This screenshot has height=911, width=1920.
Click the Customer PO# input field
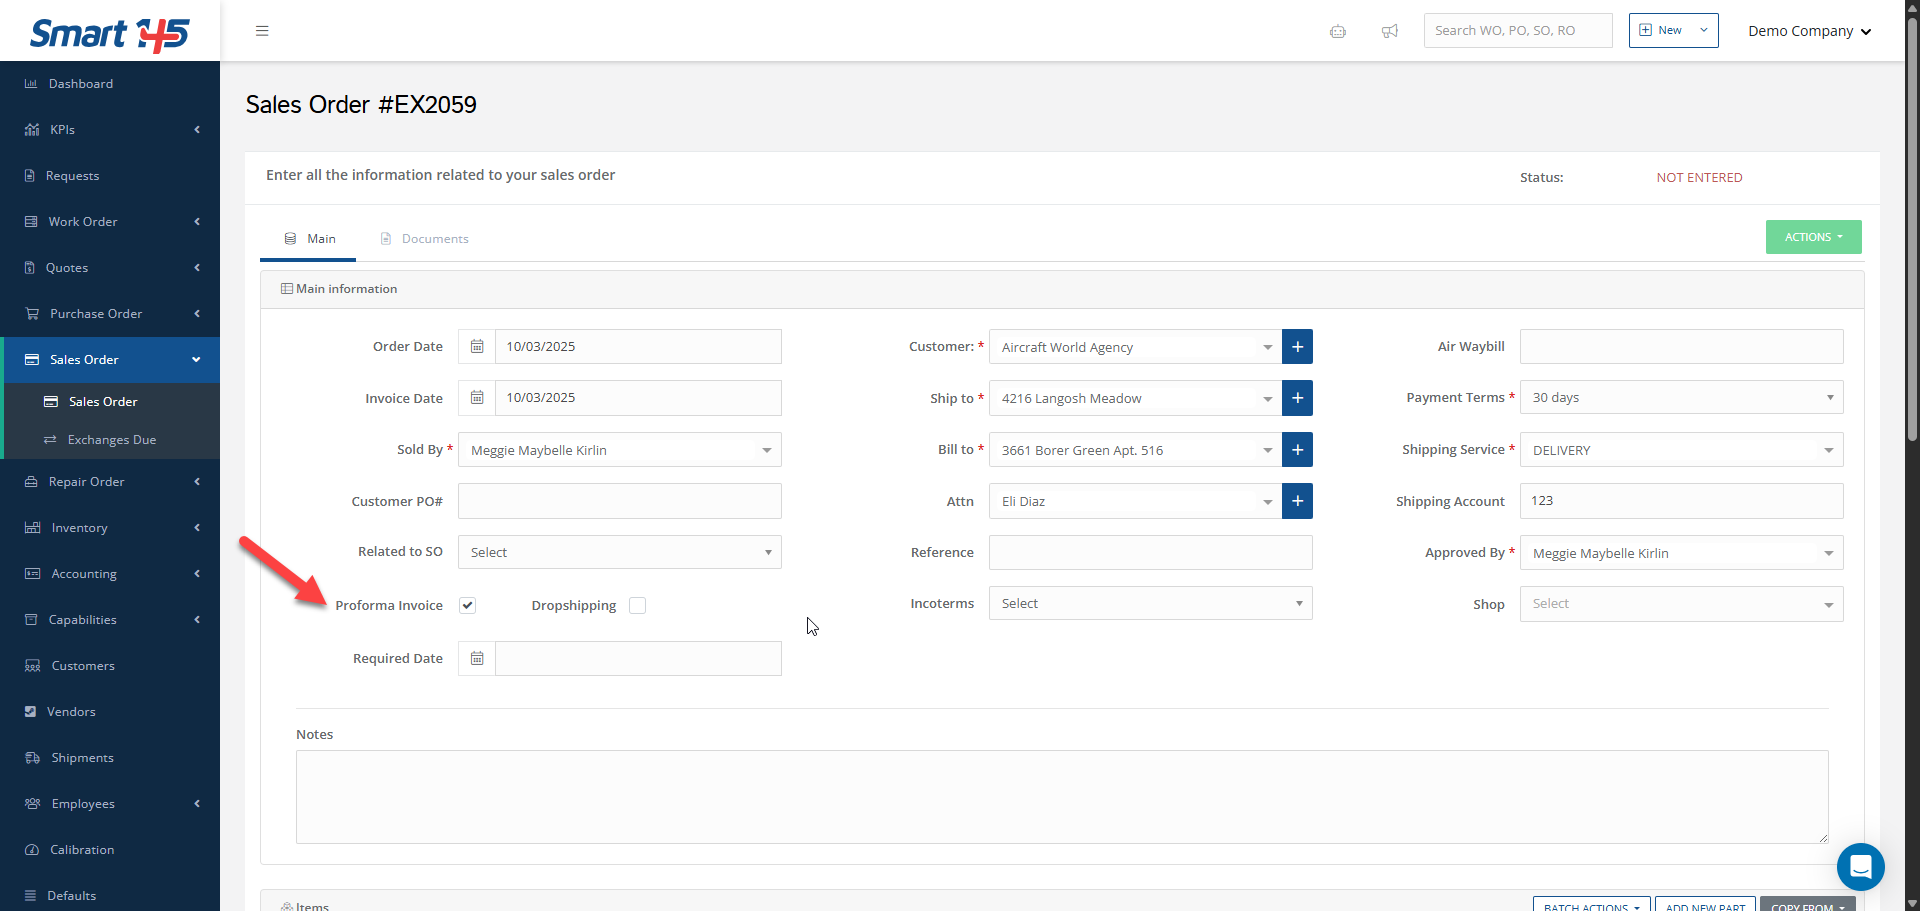619,501
